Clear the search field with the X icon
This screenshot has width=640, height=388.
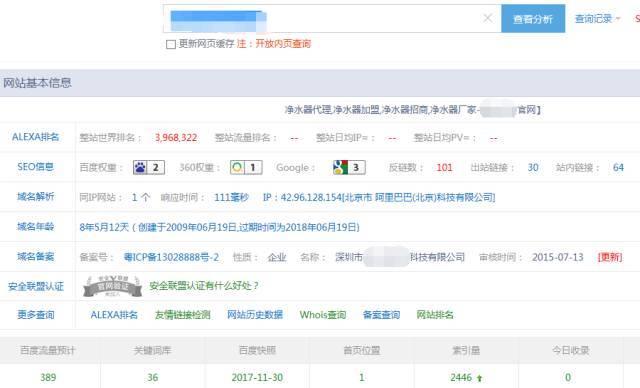tap(487, 18)
